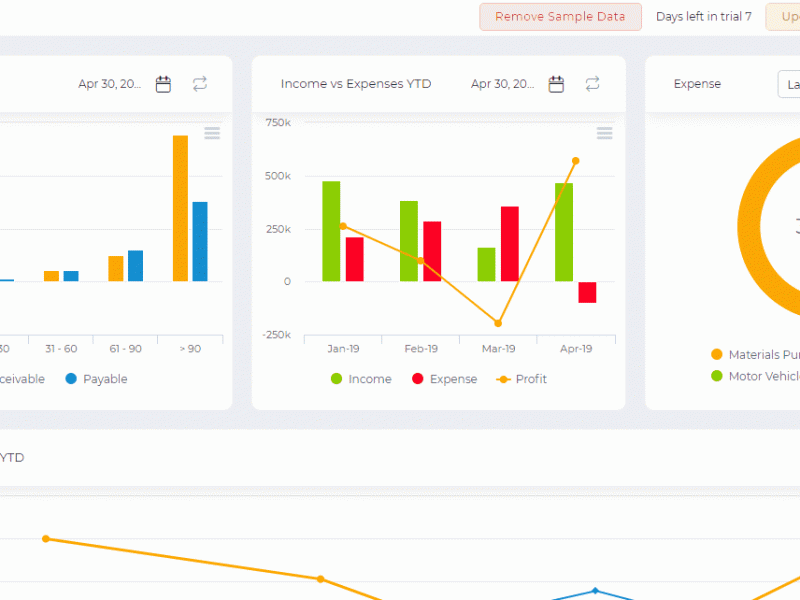
Task: Click the 750k axis value
Action: [278, 122]
